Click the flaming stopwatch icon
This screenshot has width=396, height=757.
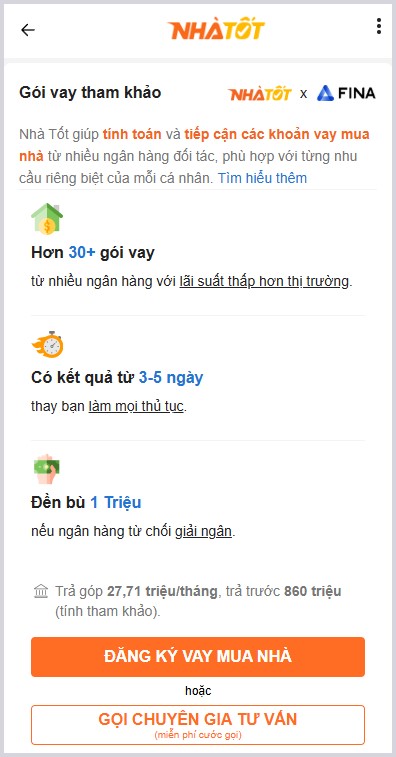point(47,344)
